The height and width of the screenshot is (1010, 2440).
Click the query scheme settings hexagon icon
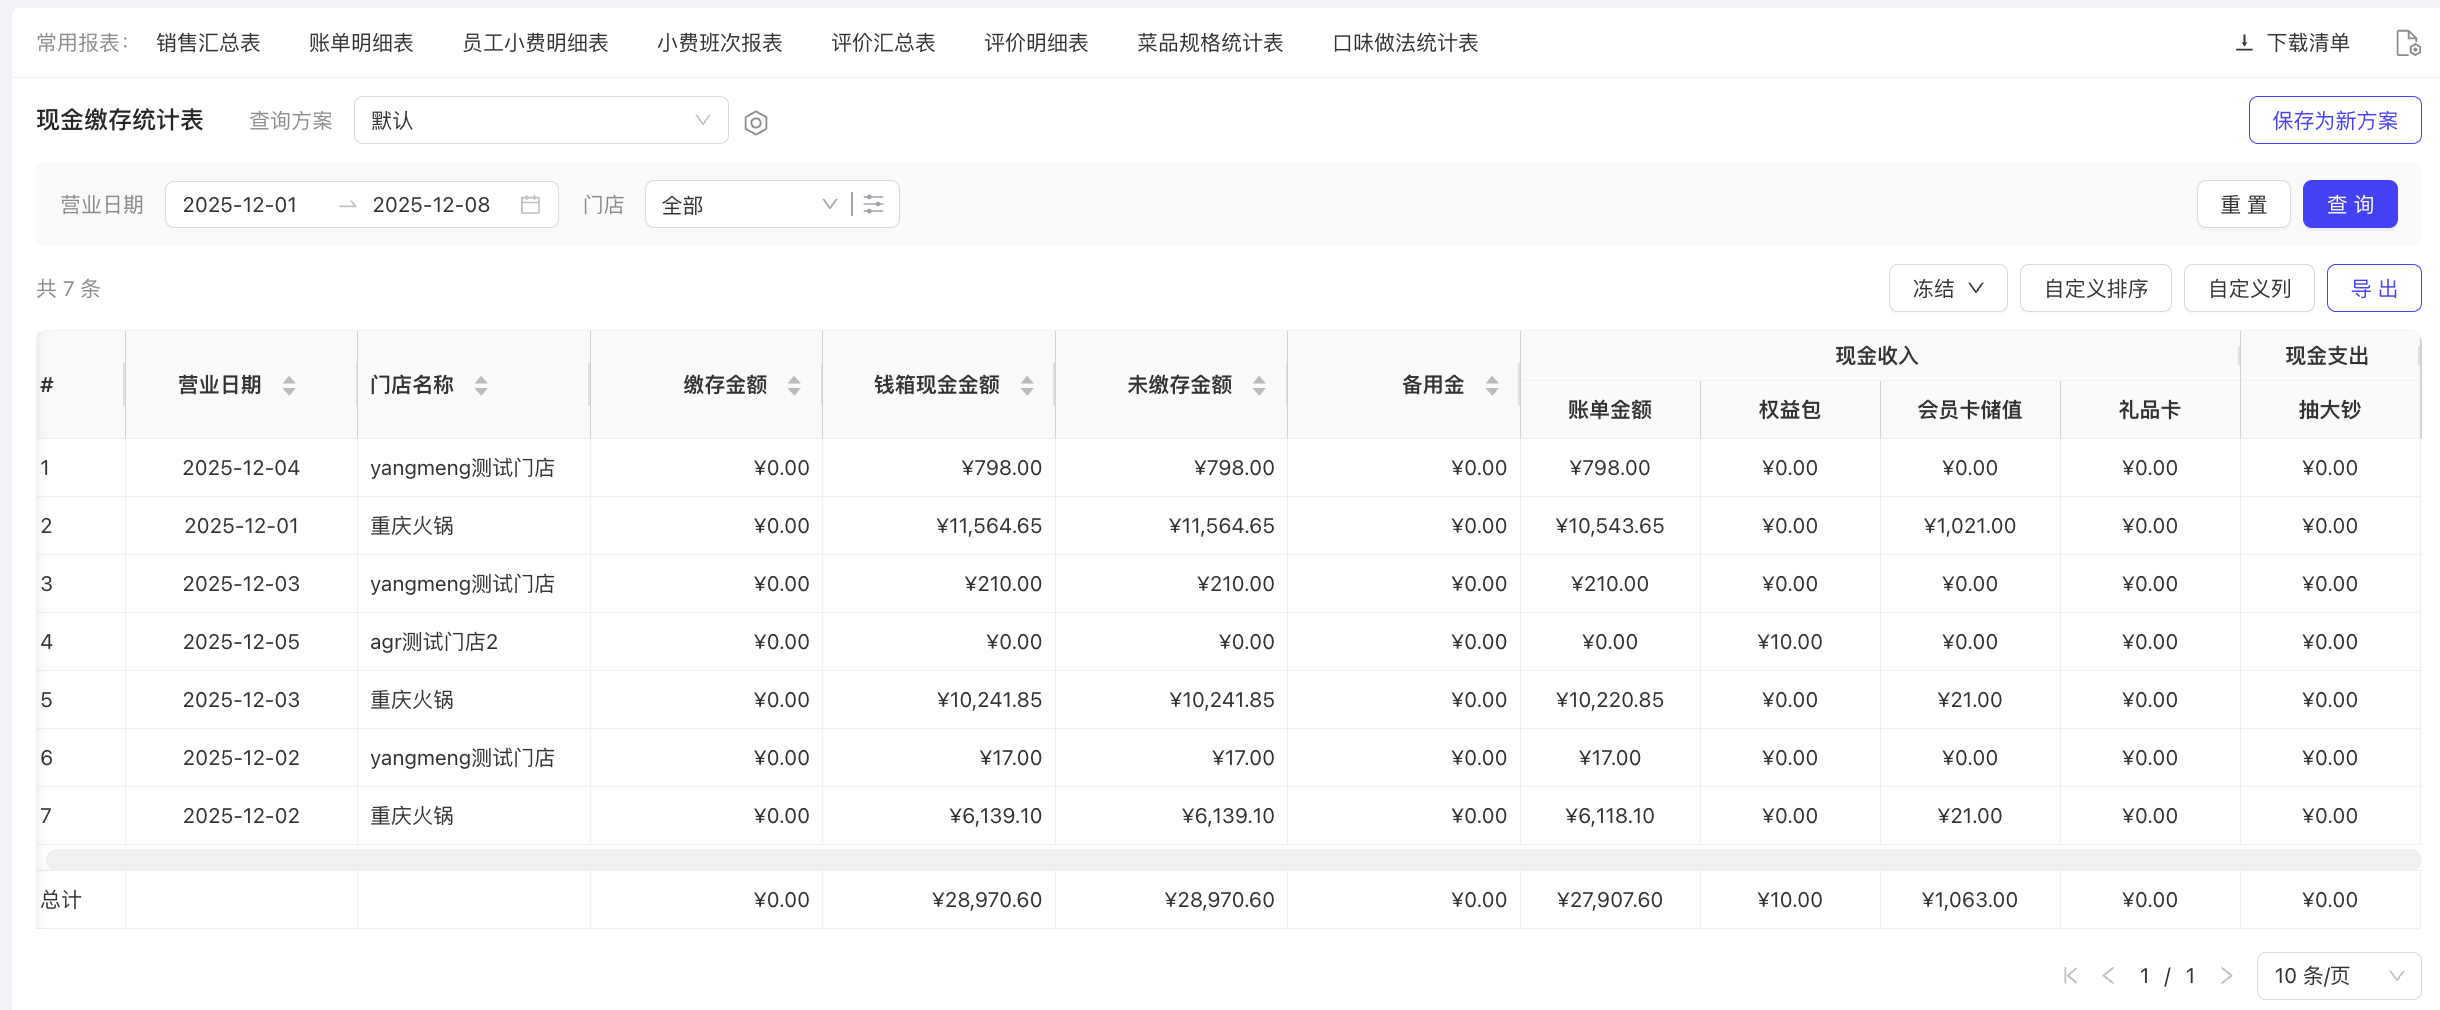coord(756,122)
